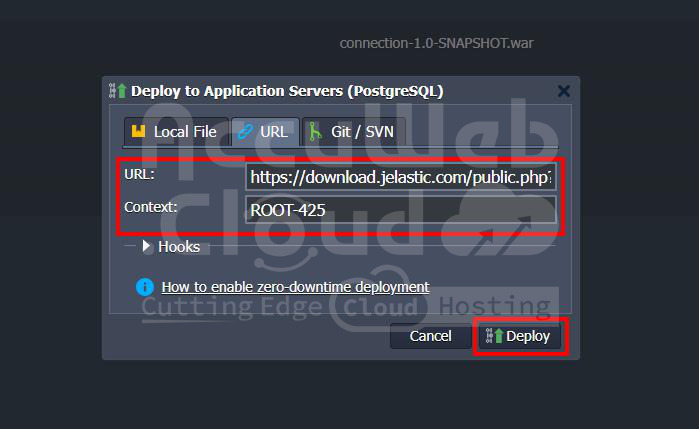Click the Local File tab icon

(138, 132)
